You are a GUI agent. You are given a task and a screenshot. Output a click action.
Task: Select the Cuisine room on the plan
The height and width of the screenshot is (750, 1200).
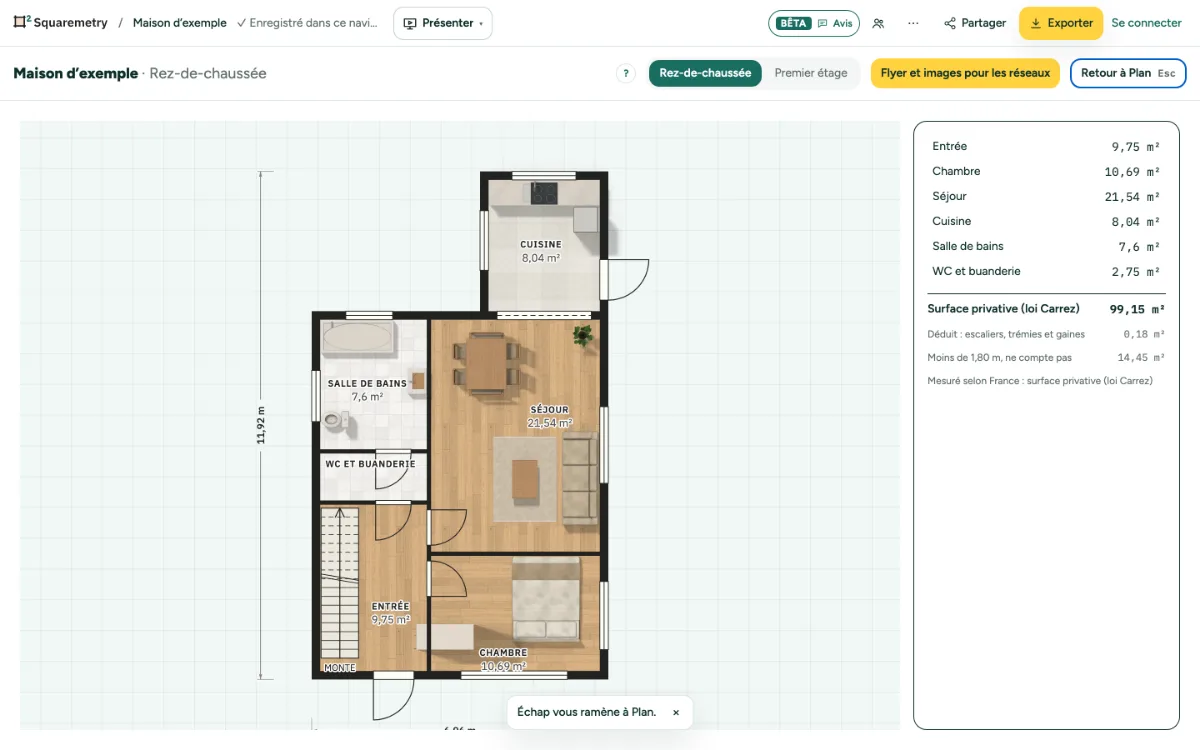541,246
